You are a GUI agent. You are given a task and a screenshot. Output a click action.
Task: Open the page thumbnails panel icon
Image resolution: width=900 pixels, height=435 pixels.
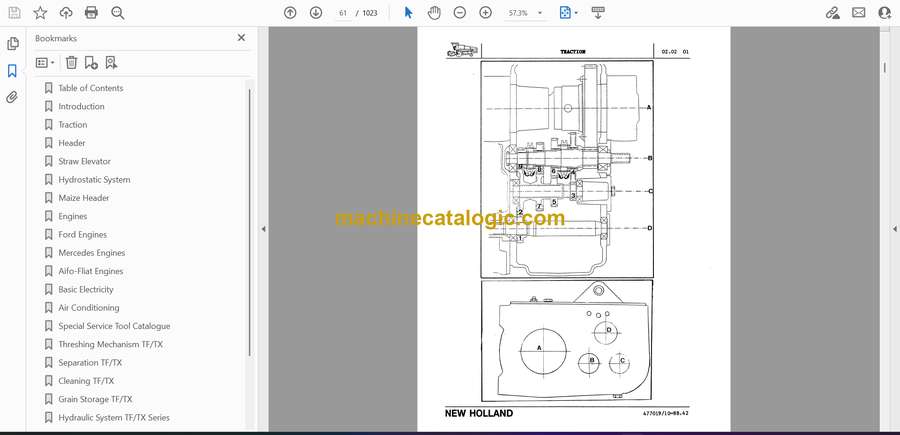coord(13,44)
